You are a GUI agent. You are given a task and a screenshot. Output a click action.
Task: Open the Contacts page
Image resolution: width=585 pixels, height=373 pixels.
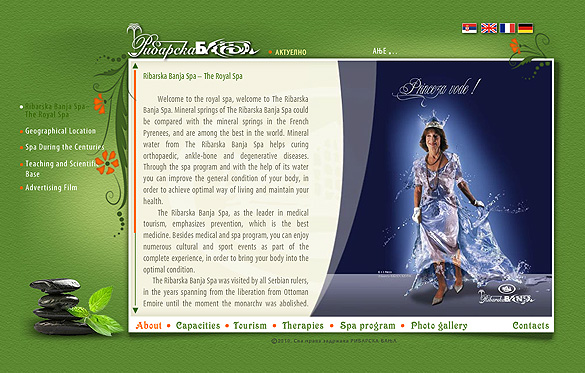click(531, 326)
